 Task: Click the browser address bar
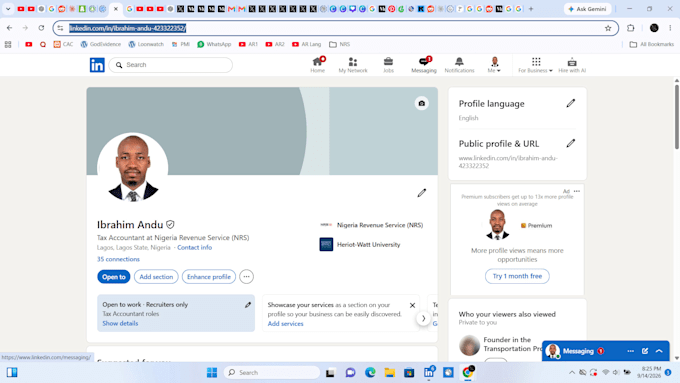(x=336, y=28)
